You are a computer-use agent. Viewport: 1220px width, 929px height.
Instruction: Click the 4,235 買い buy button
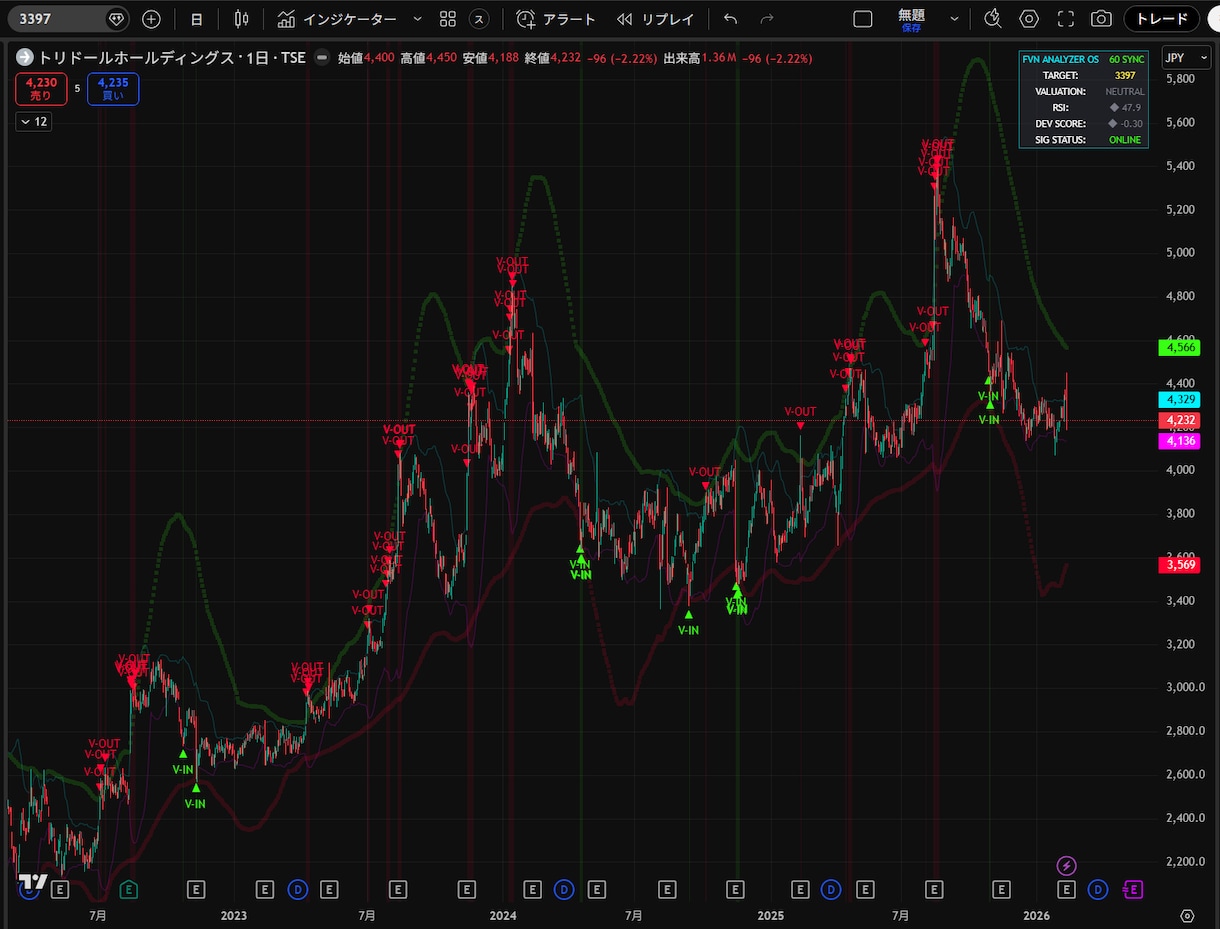pyautogui.click(x=113, y=89)
